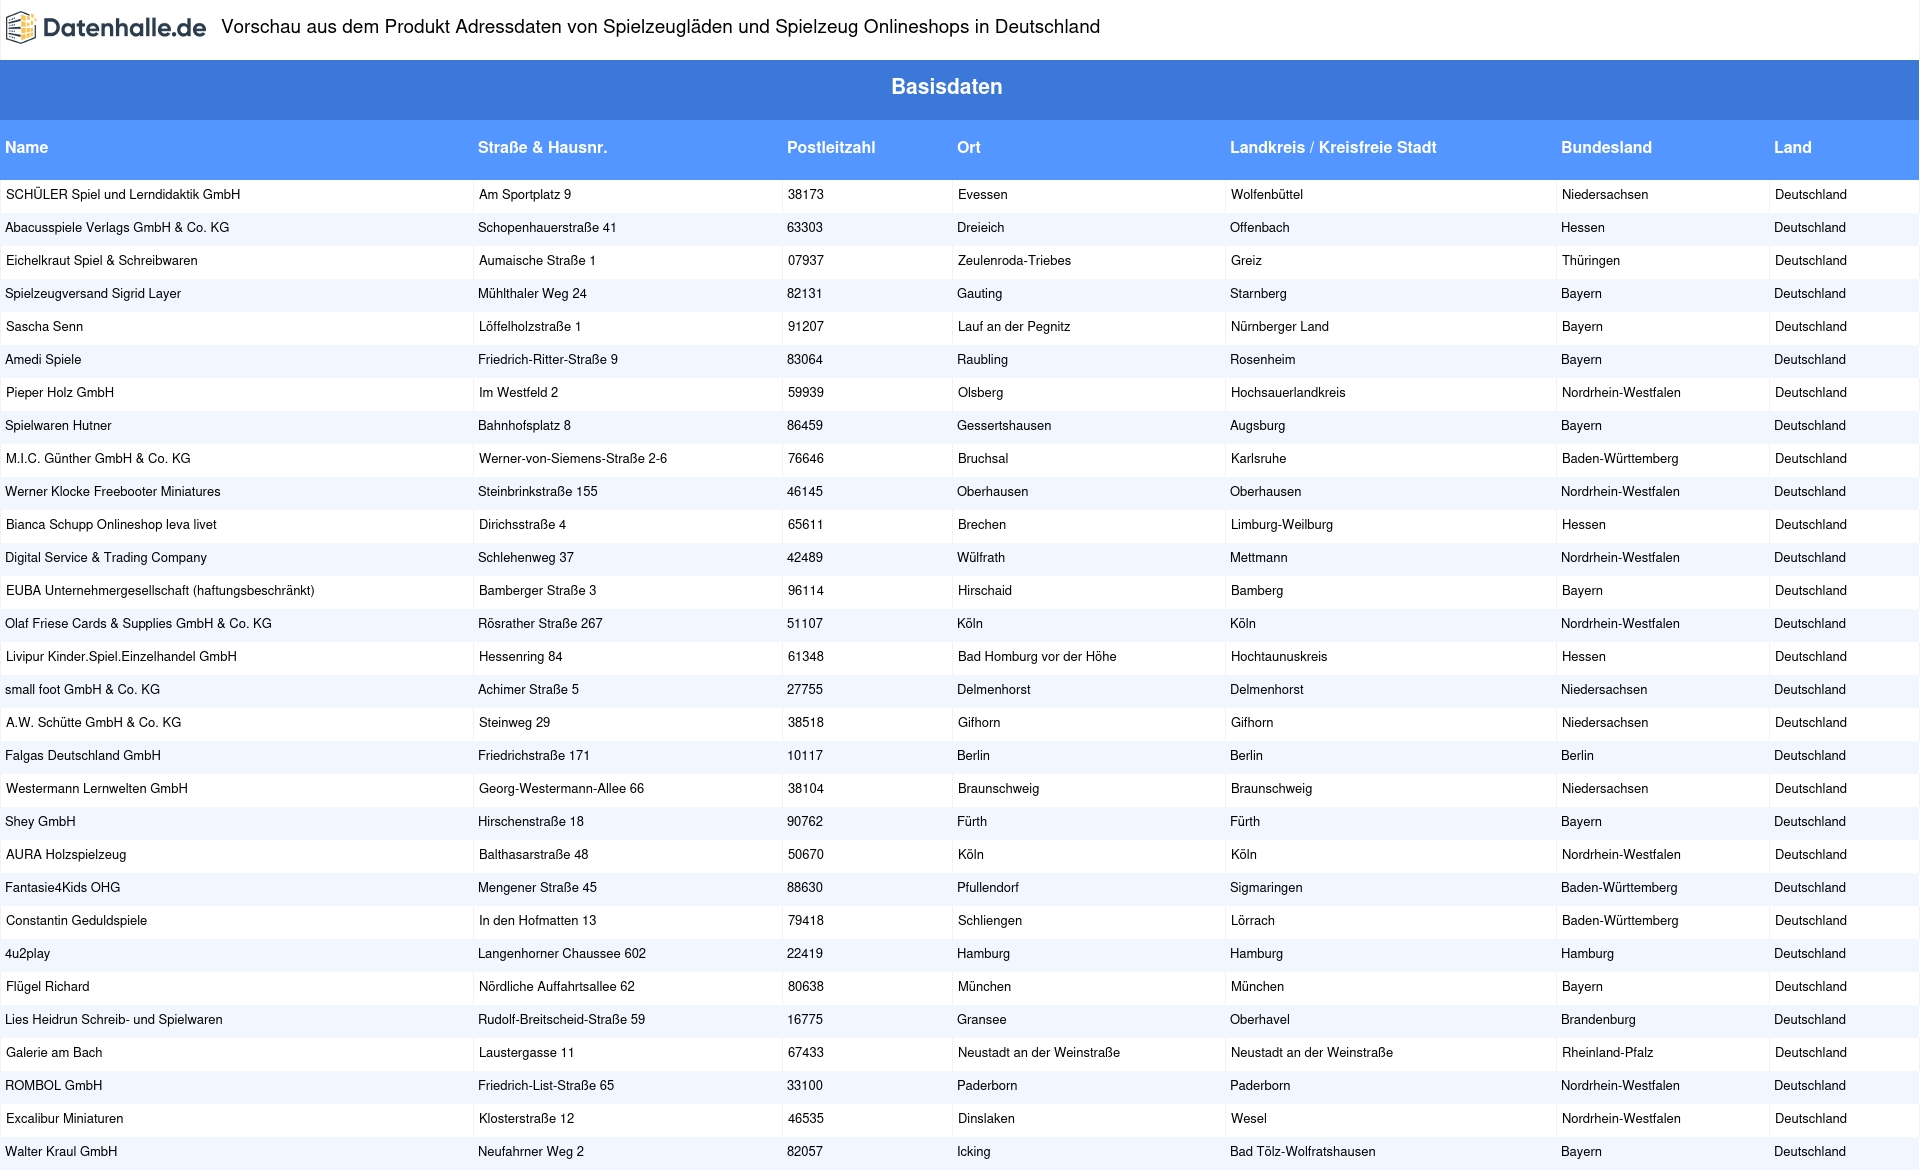1920x1170 pixels.
Task: Click the Land column header
Action: [1792, 148]
